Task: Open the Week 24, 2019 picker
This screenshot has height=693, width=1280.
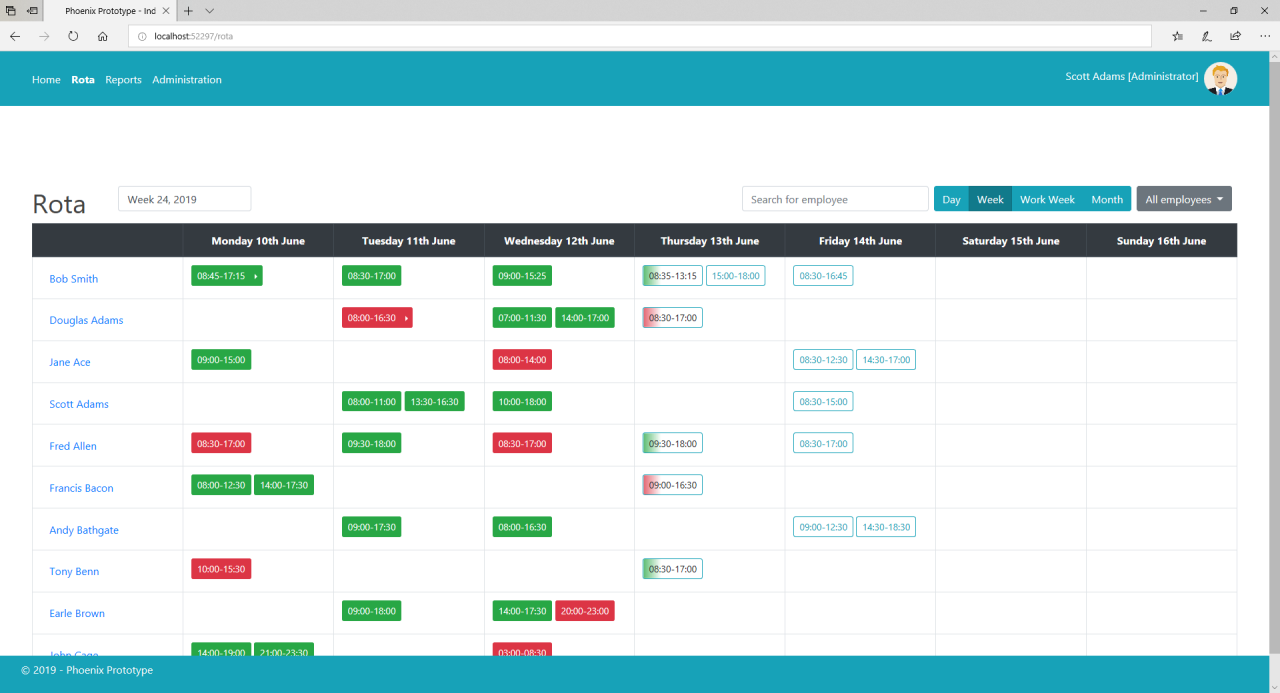Action: tap(184, 199)
